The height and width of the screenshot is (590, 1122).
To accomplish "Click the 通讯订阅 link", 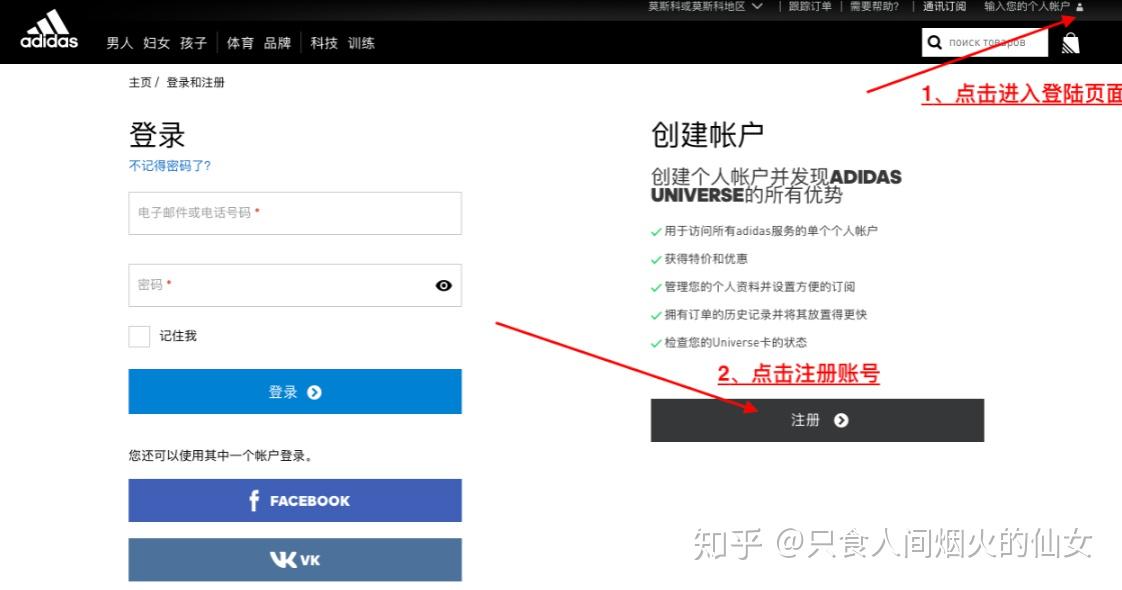I will 945,6.
